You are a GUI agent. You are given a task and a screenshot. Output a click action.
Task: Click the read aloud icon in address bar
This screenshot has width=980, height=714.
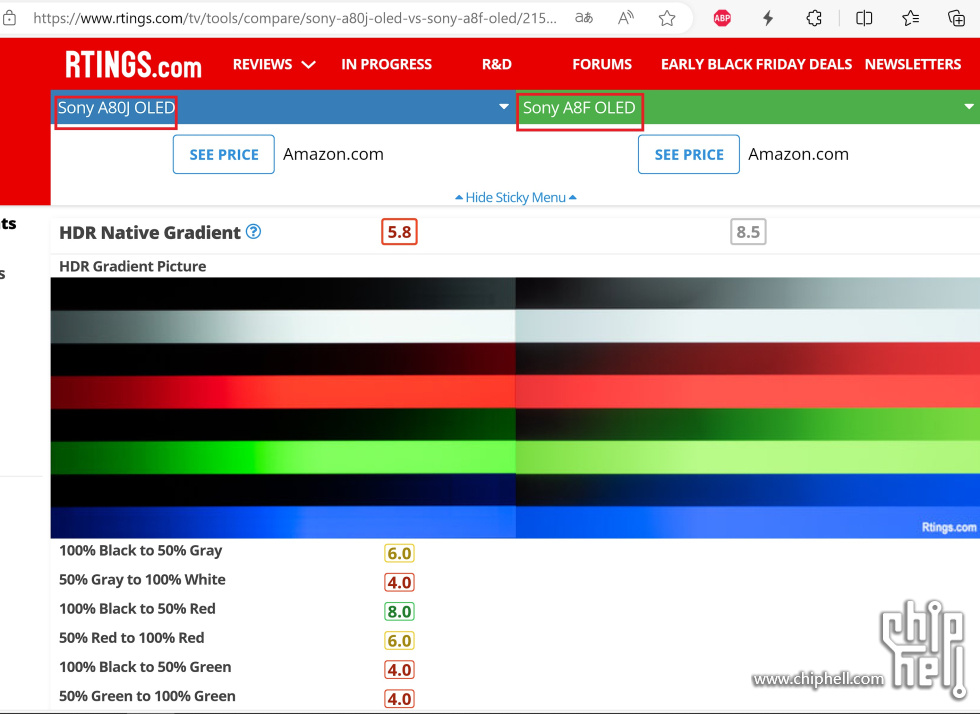(626, 18)
